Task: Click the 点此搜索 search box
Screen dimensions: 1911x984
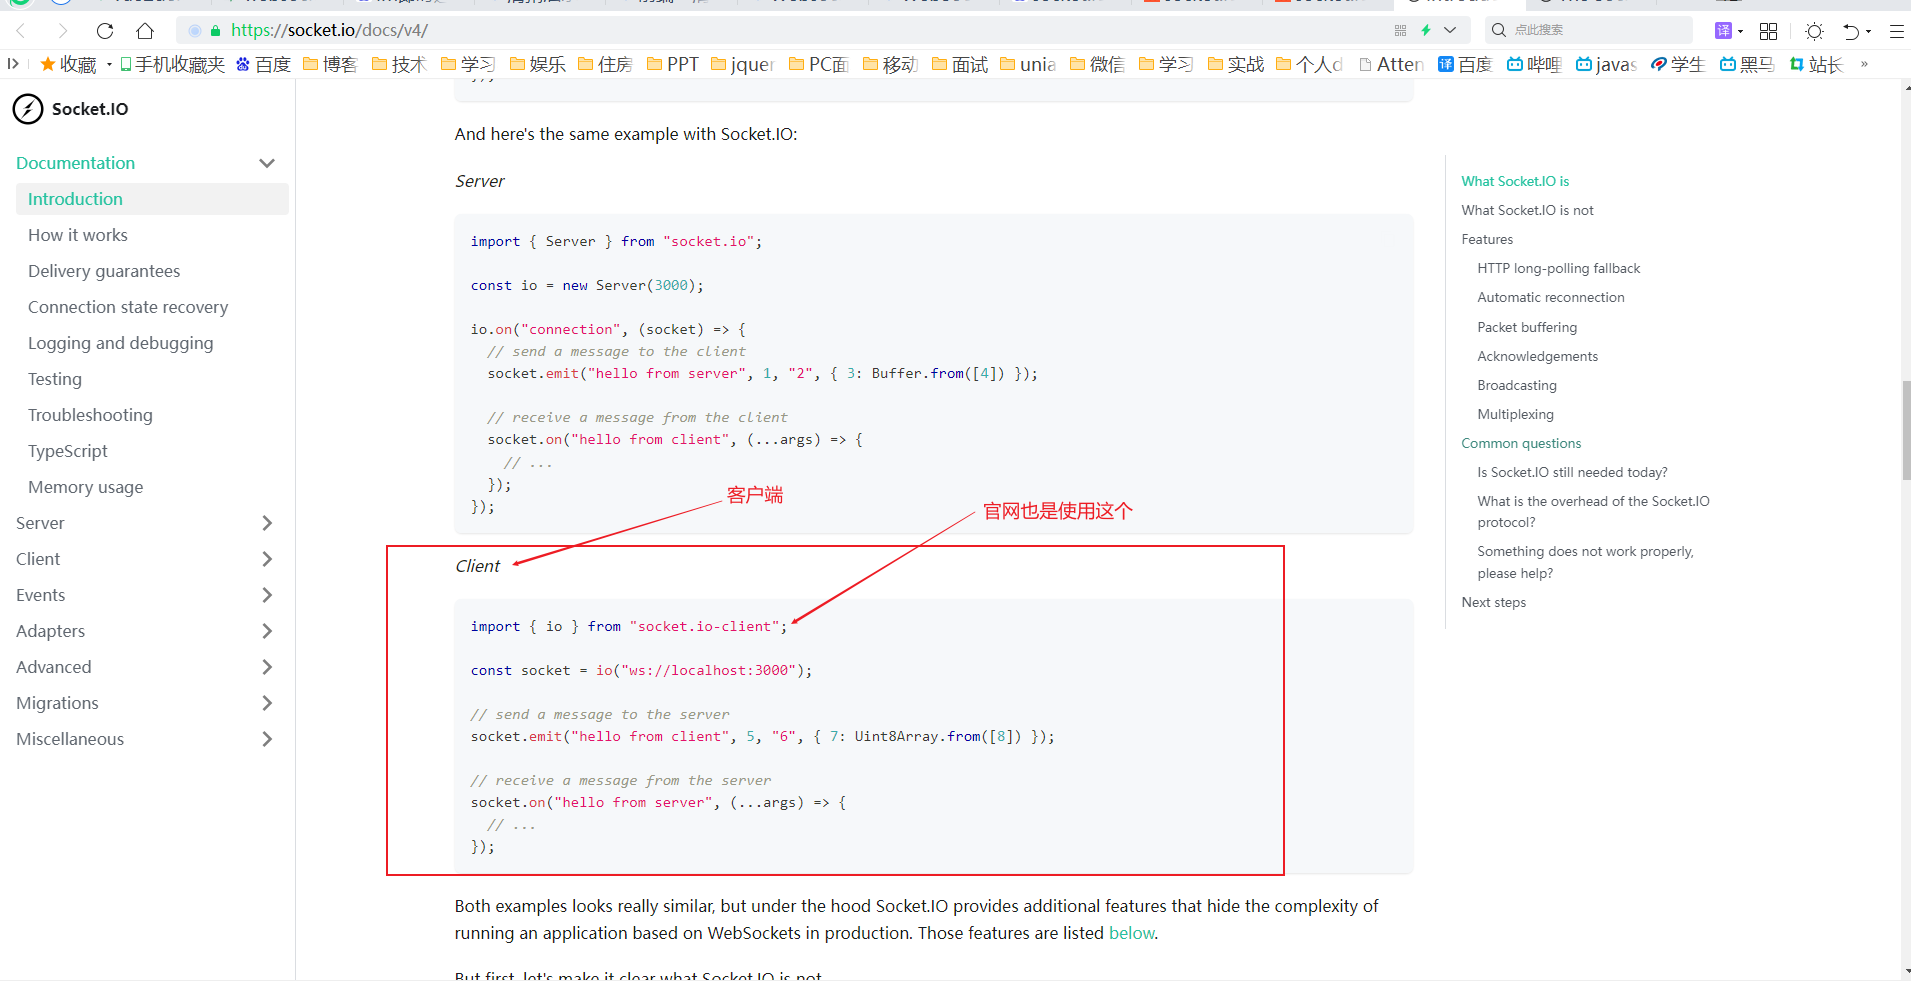Action: click(x=1588, y=30)
